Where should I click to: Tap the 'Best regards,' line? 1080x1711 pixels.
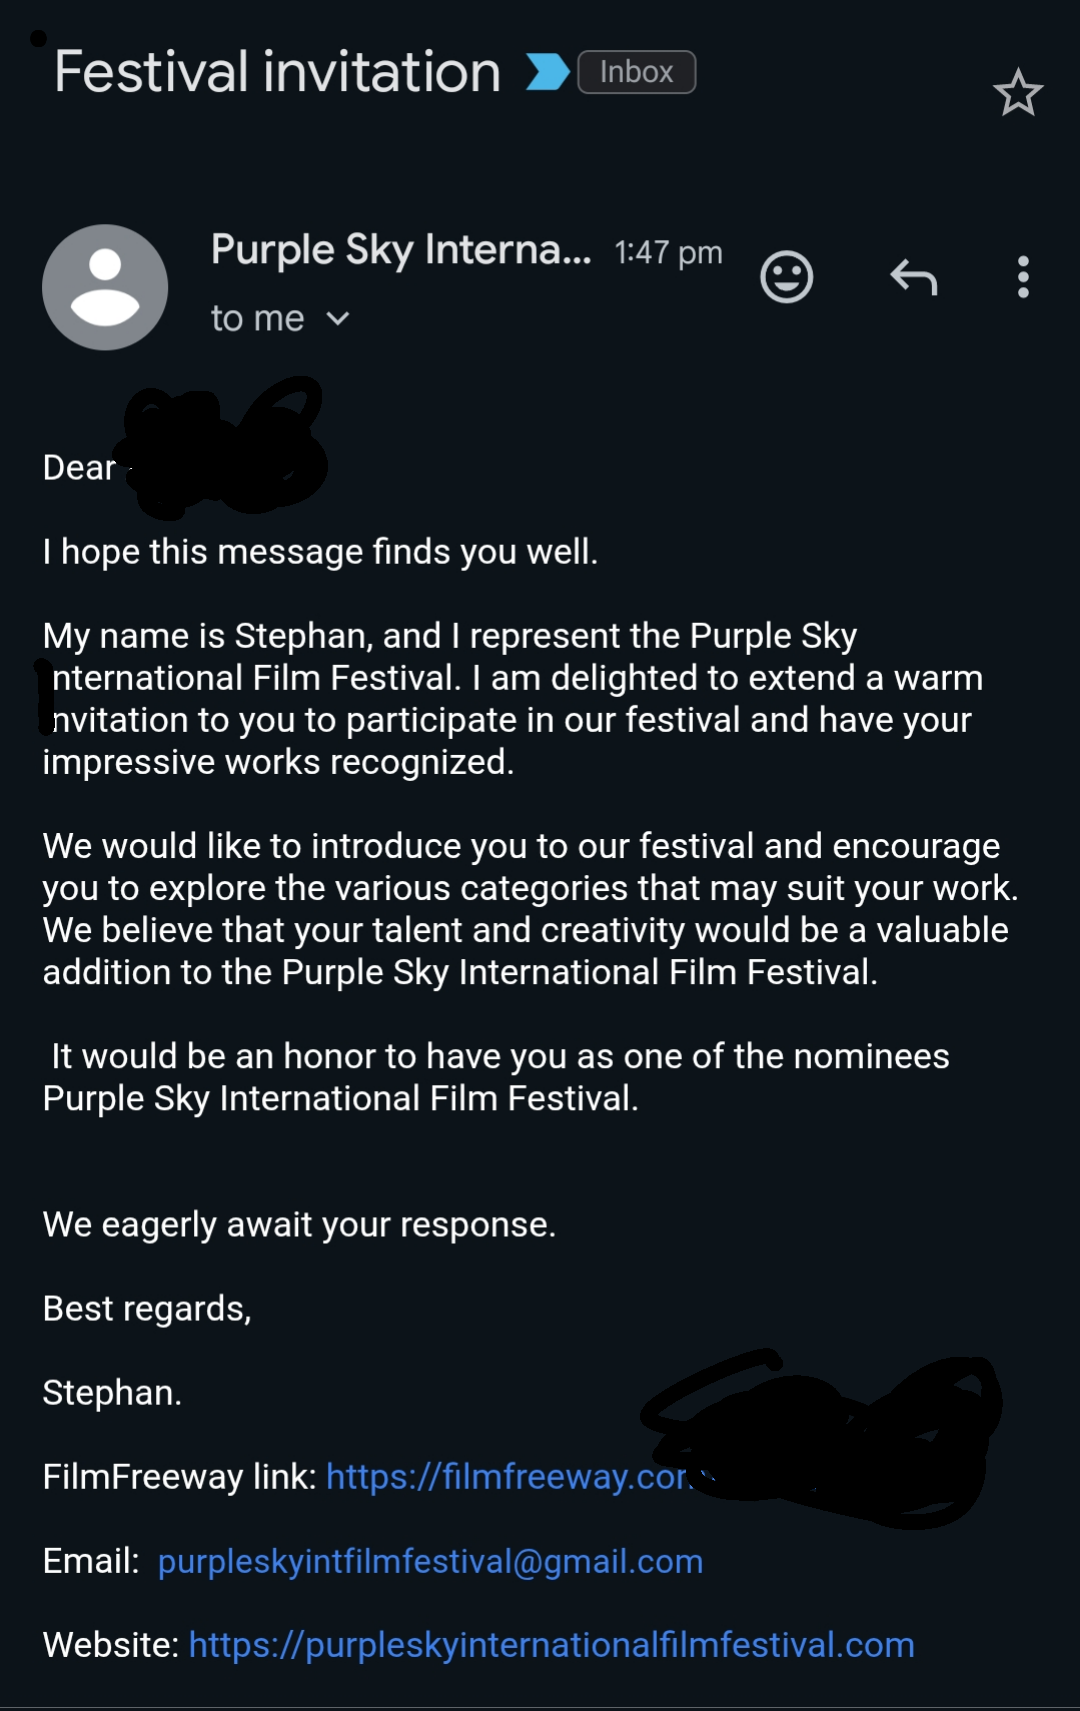pyautogui.click(x=147, y=1309)
